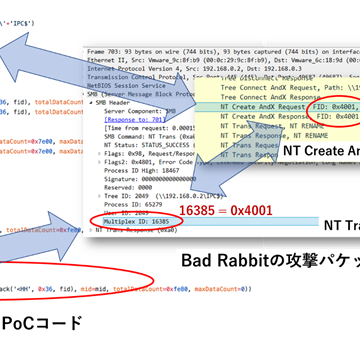The height and width of the screenshot is (360, 360).
Task: Expand the Flags2: 0x4801 field
Action: tap(100, 162)
